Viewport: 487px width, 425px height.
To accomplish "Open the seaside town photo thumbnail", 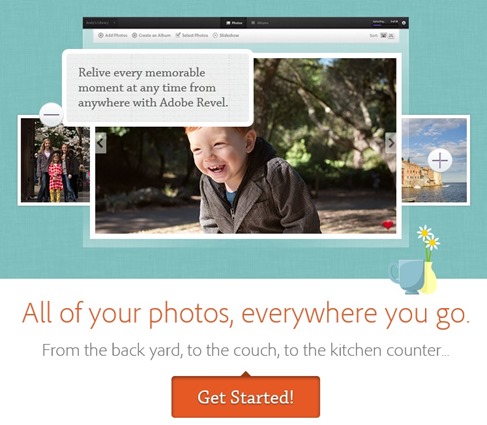I will pyautogui.click(x=434, y=160).
